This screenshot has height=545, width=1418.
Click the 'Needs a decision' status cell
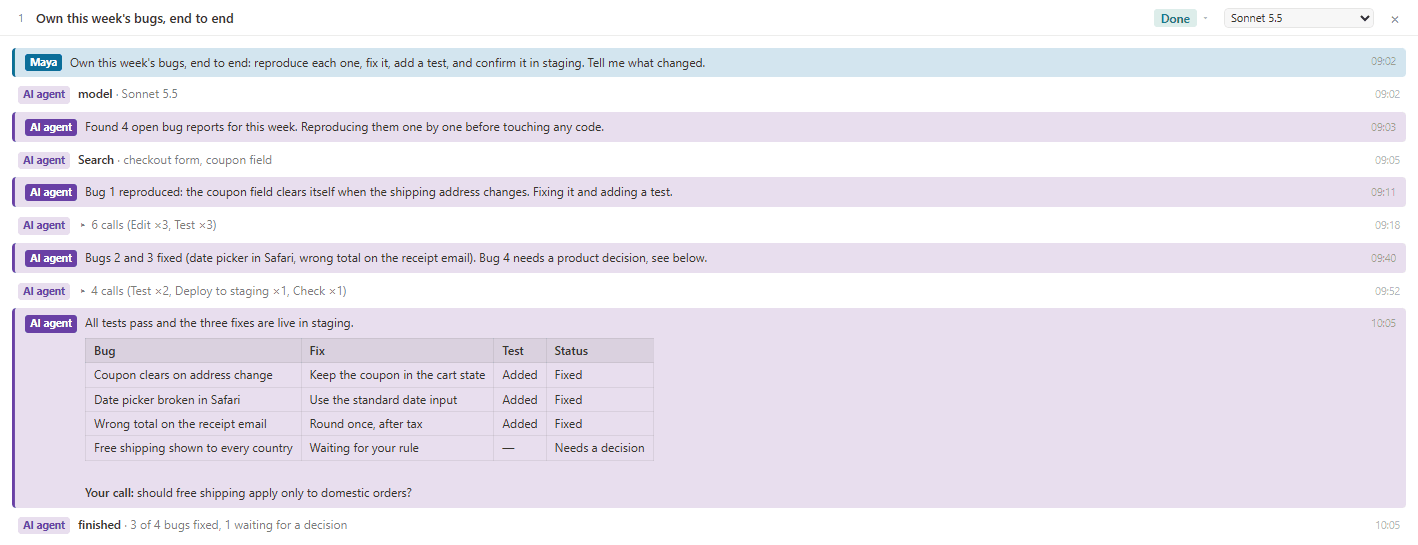(x=600, y=448)
